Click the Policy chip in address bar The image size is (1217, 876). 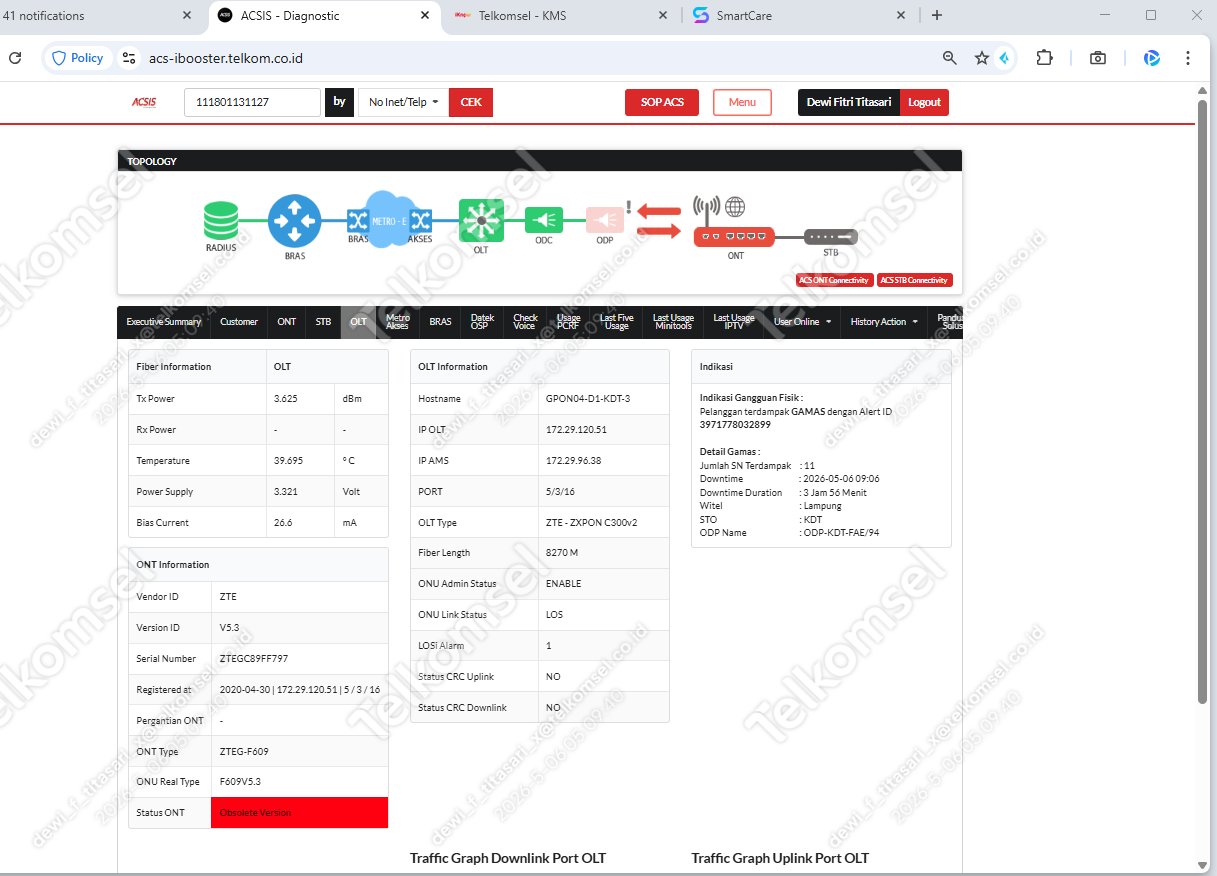click(x=78, y=58)
